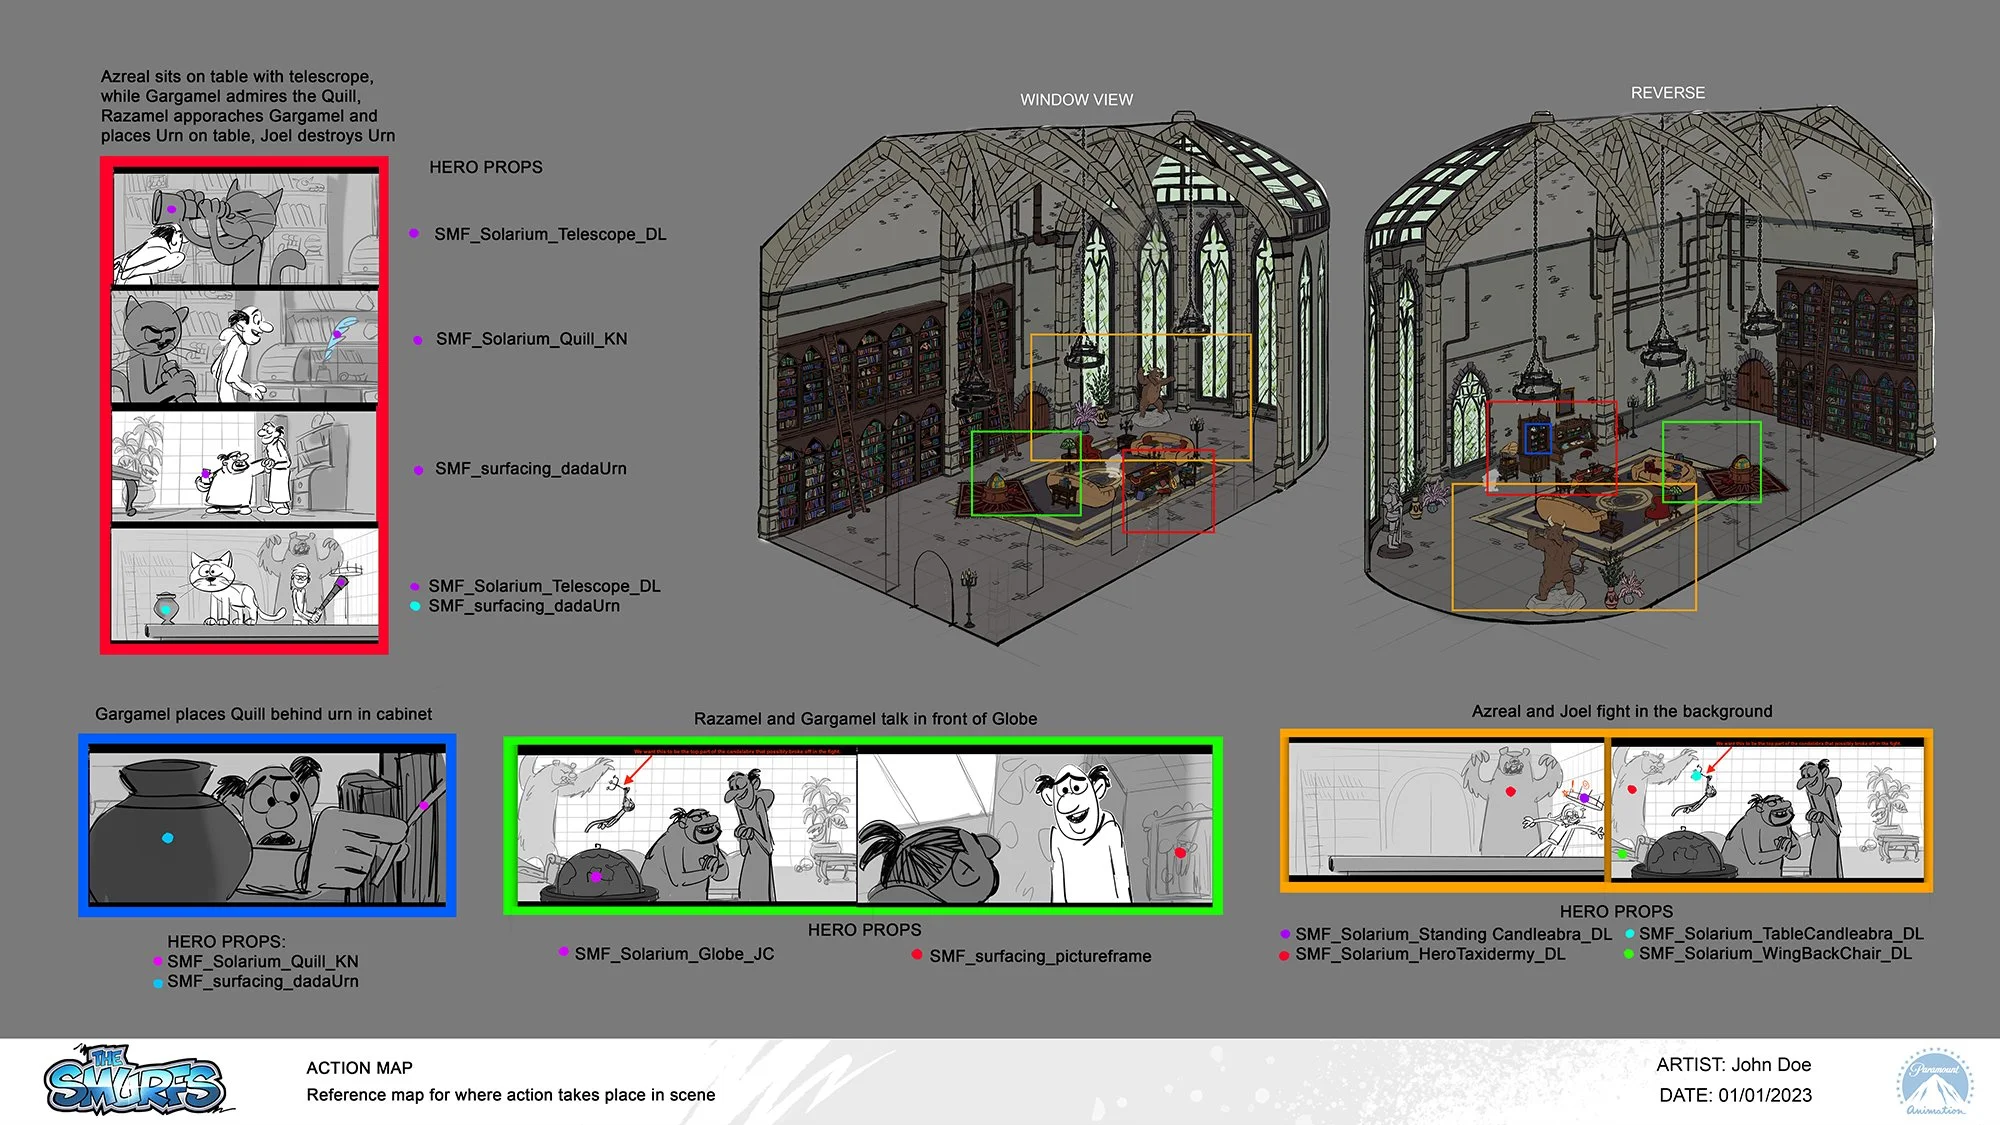Click cyan dot beside SMF_surfacing_dadaUrn in top list
The width and height of the screenshot is (2000, 1125).
click(x=415, y=606)
